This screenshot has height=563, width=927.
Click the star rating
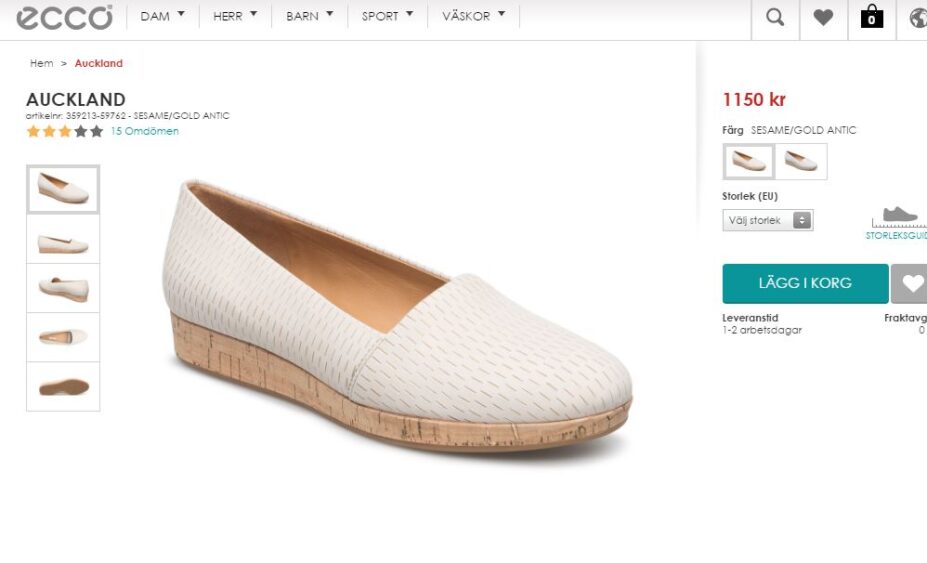coord(64,131)
